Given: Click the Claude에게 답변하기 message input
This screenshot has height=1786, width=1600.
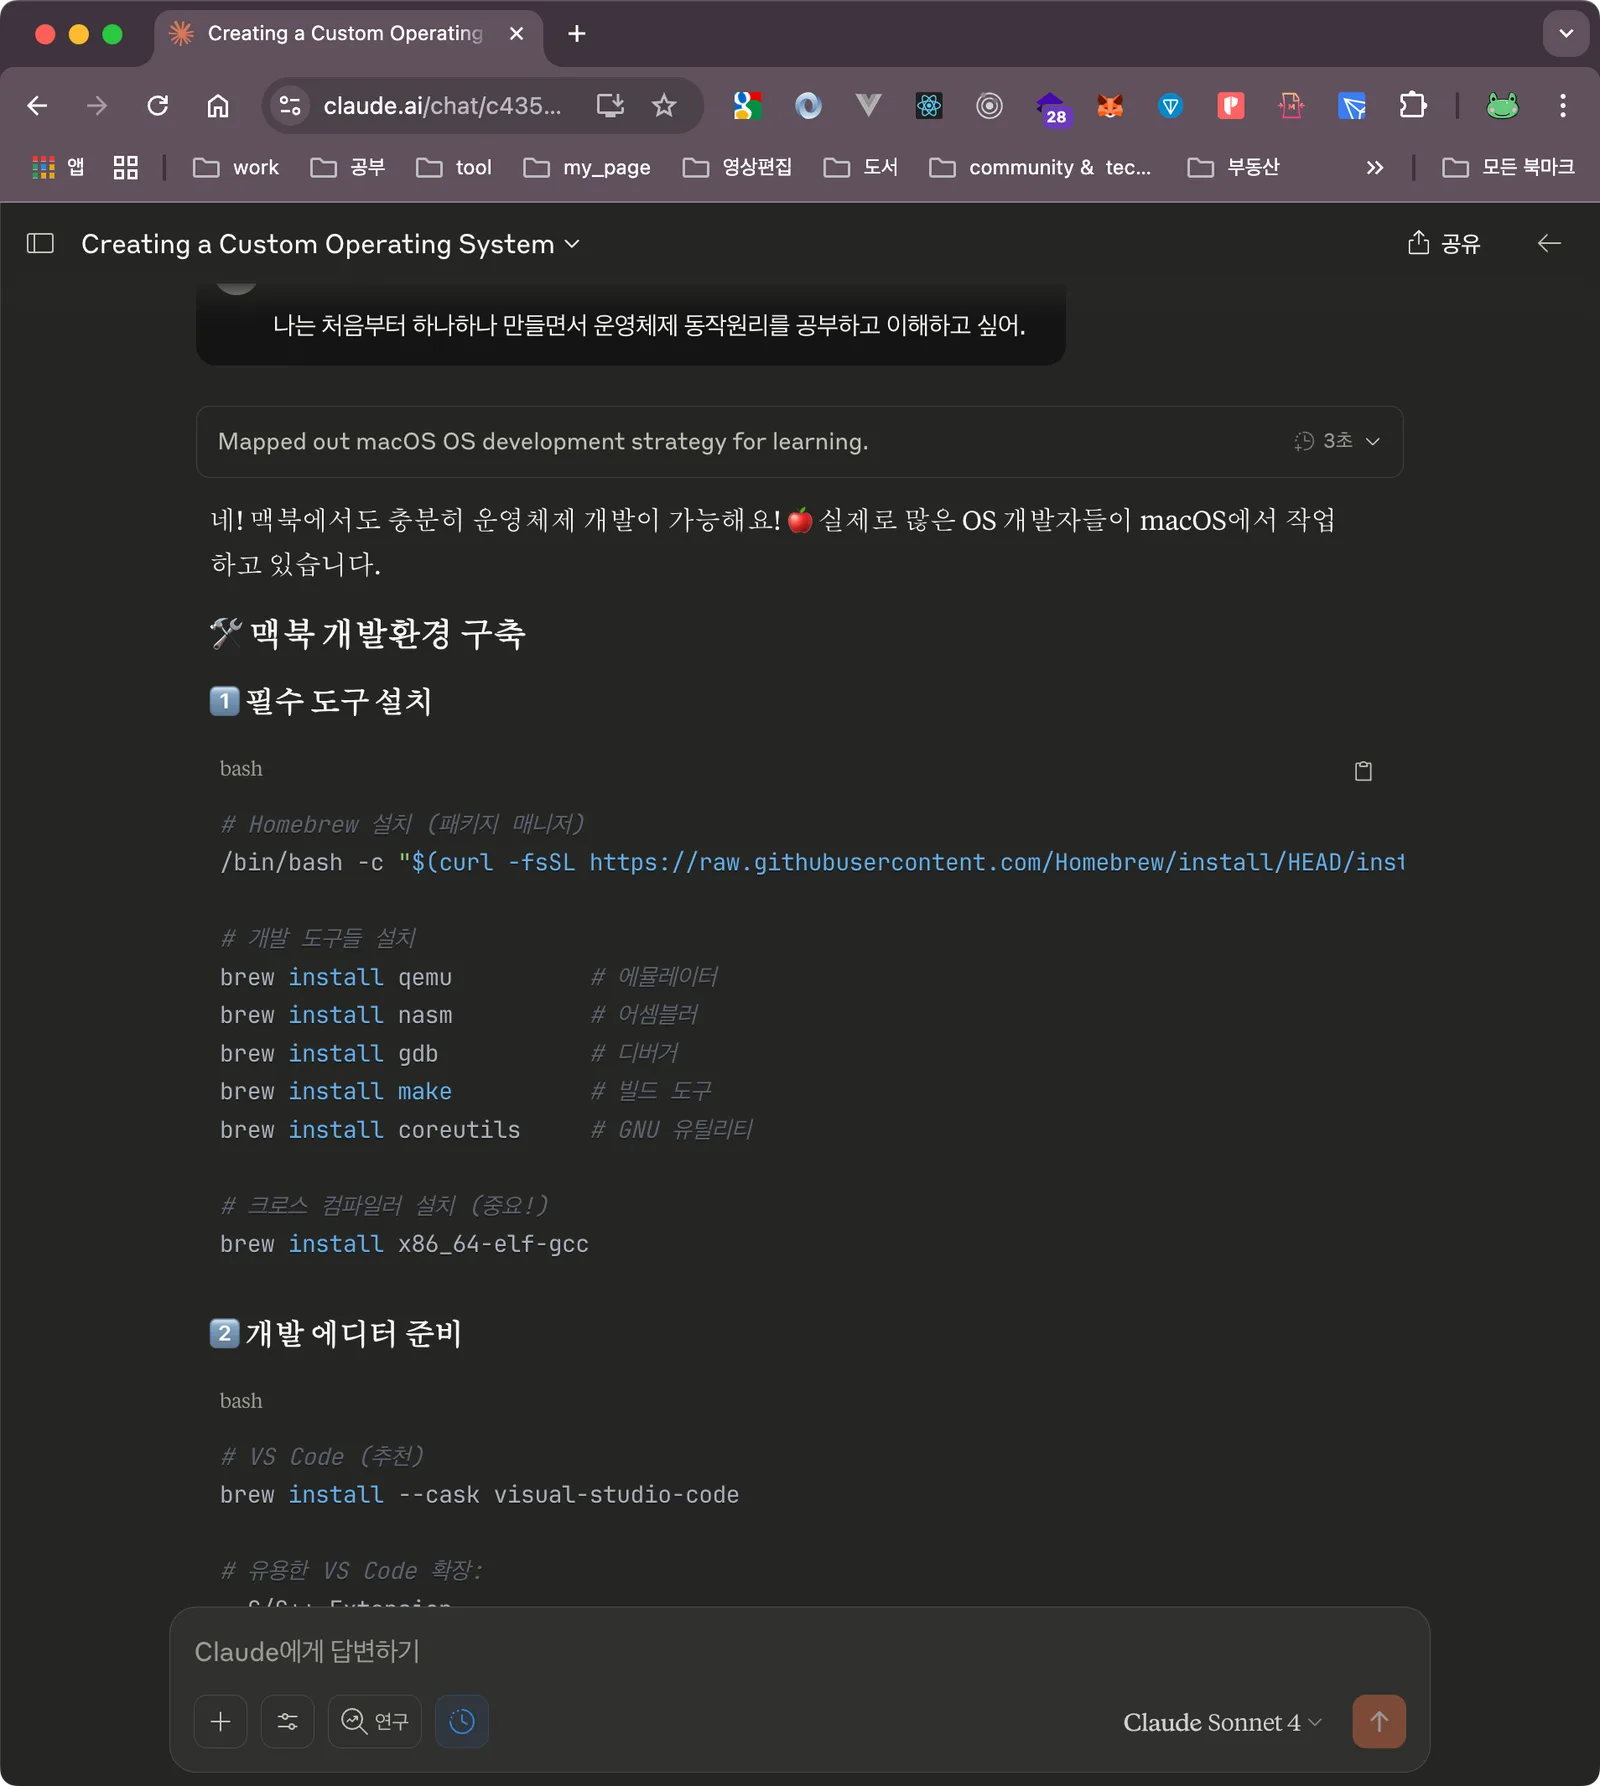Looking at the screenshot, I should pos(799,1651).
